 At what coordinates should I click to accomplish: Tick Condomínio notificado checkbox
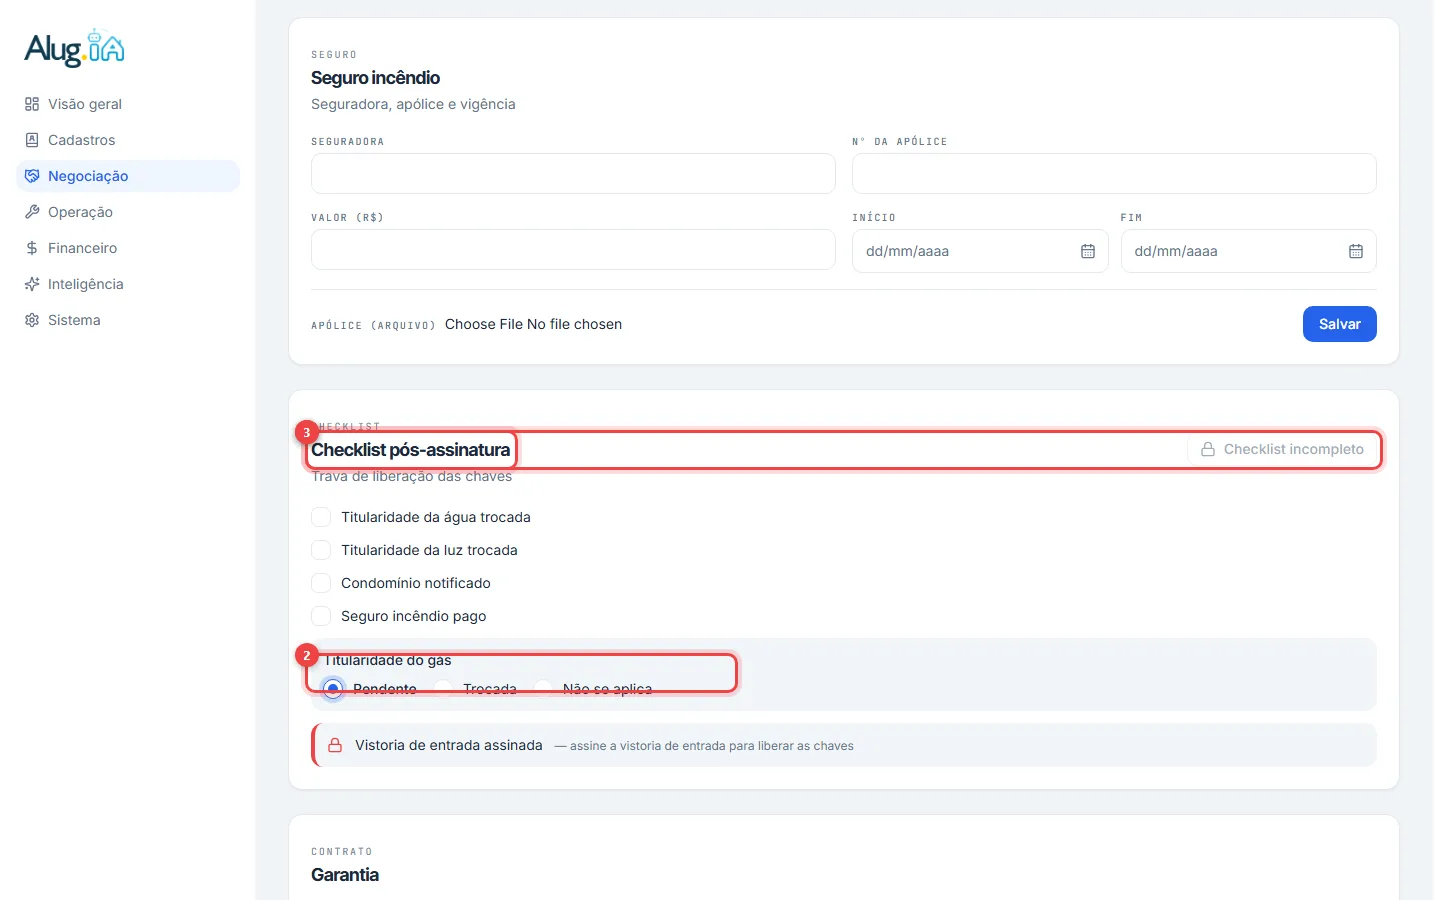pyautogui.click(x=321, y=583)
